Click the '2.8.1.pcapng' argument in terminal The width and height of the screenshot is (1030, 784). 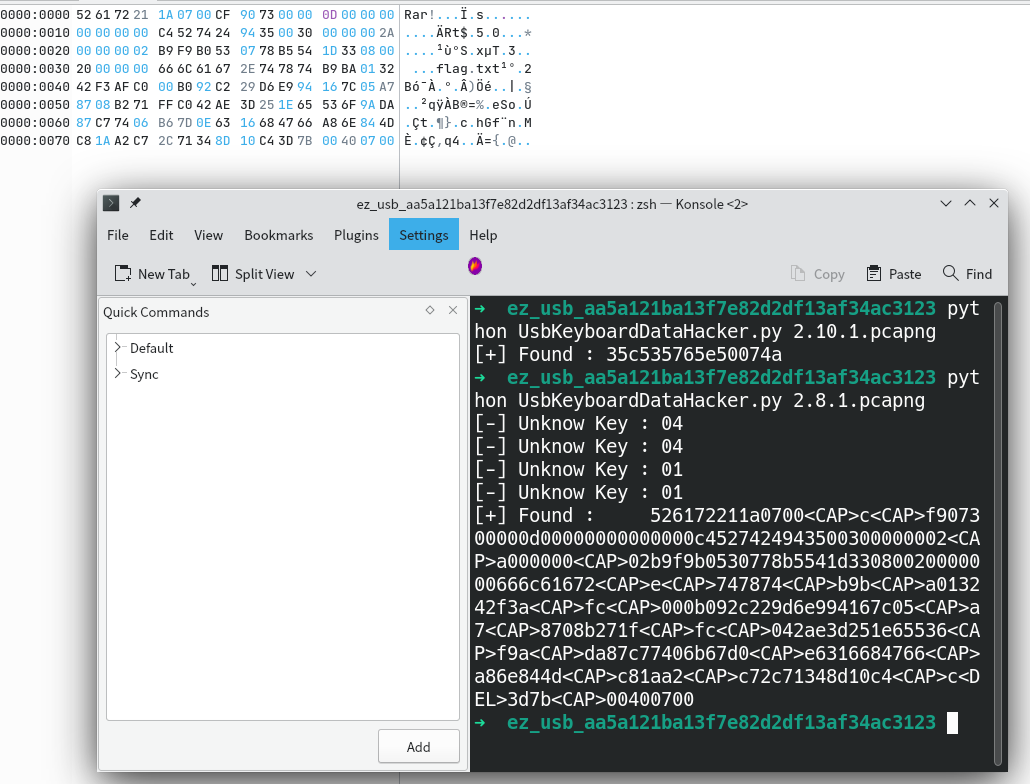859,401
